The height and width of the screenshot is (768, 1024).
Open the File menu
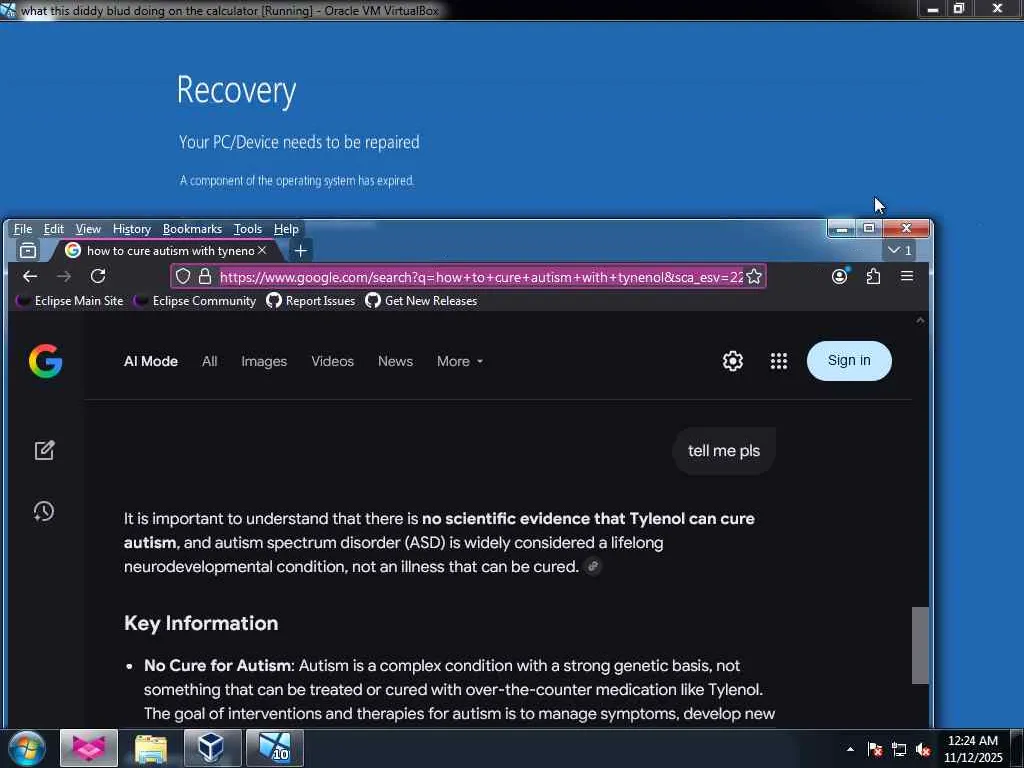tap(22, 229)
